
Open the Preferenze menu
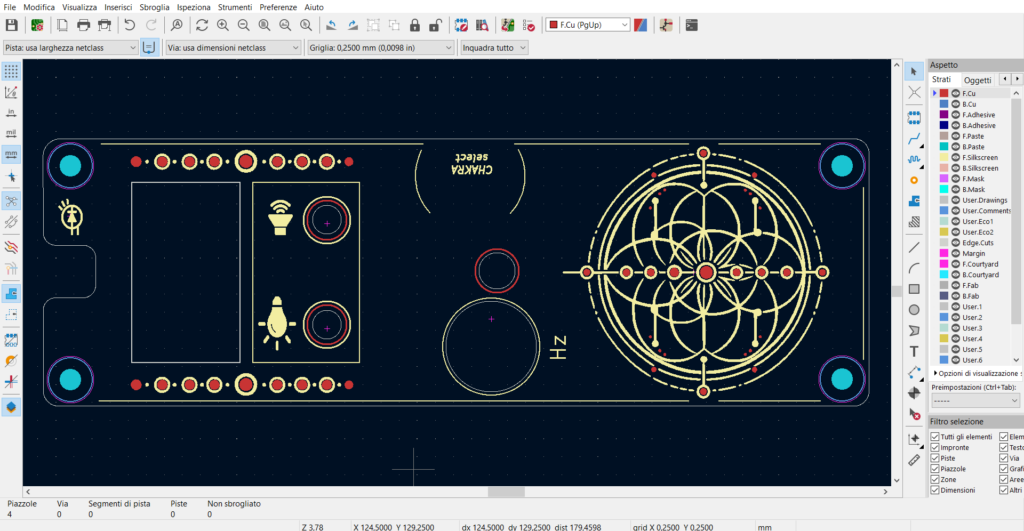pyautogui.click(x=278, y=7)
